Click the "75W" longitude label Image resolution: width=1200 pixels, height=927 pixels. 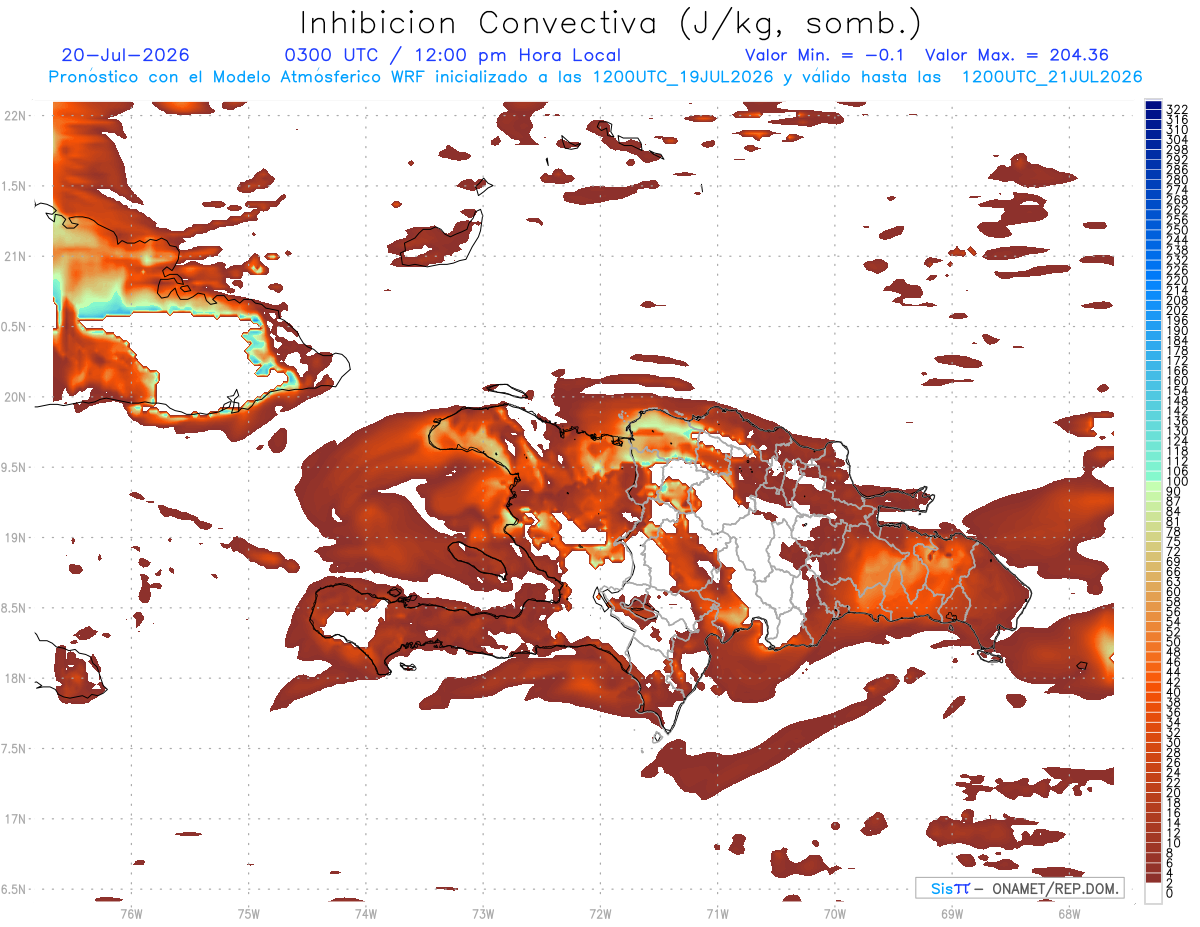pos(249,913)
